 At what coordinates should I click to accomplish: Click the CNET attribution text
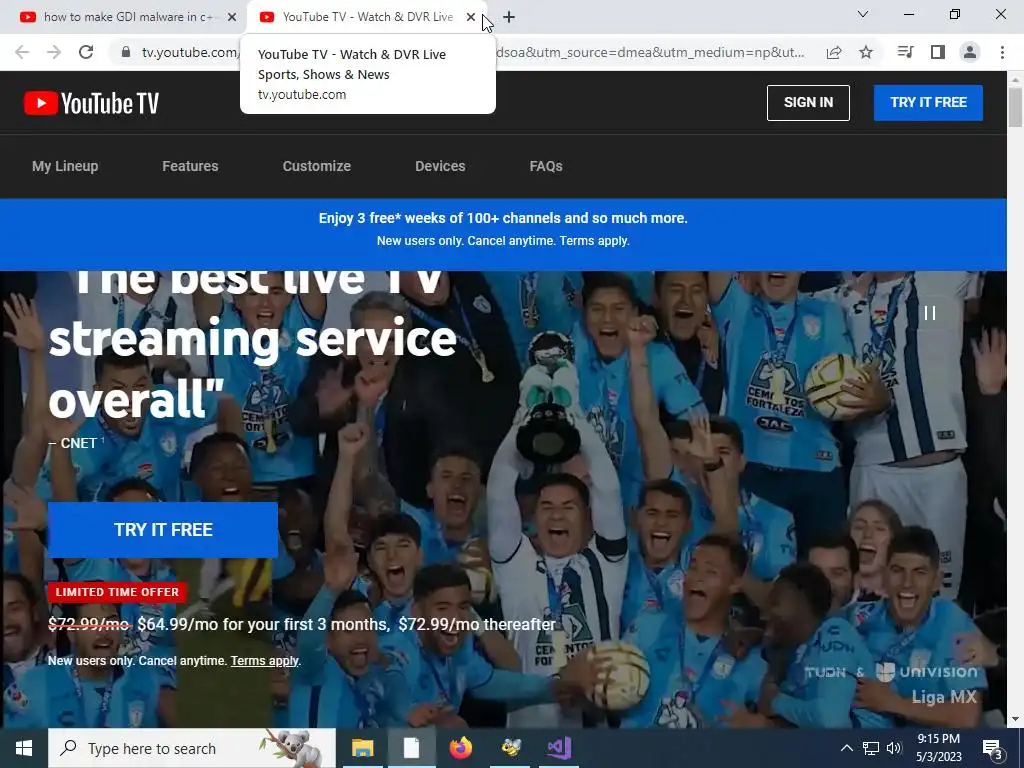click(x=73, y=443)
